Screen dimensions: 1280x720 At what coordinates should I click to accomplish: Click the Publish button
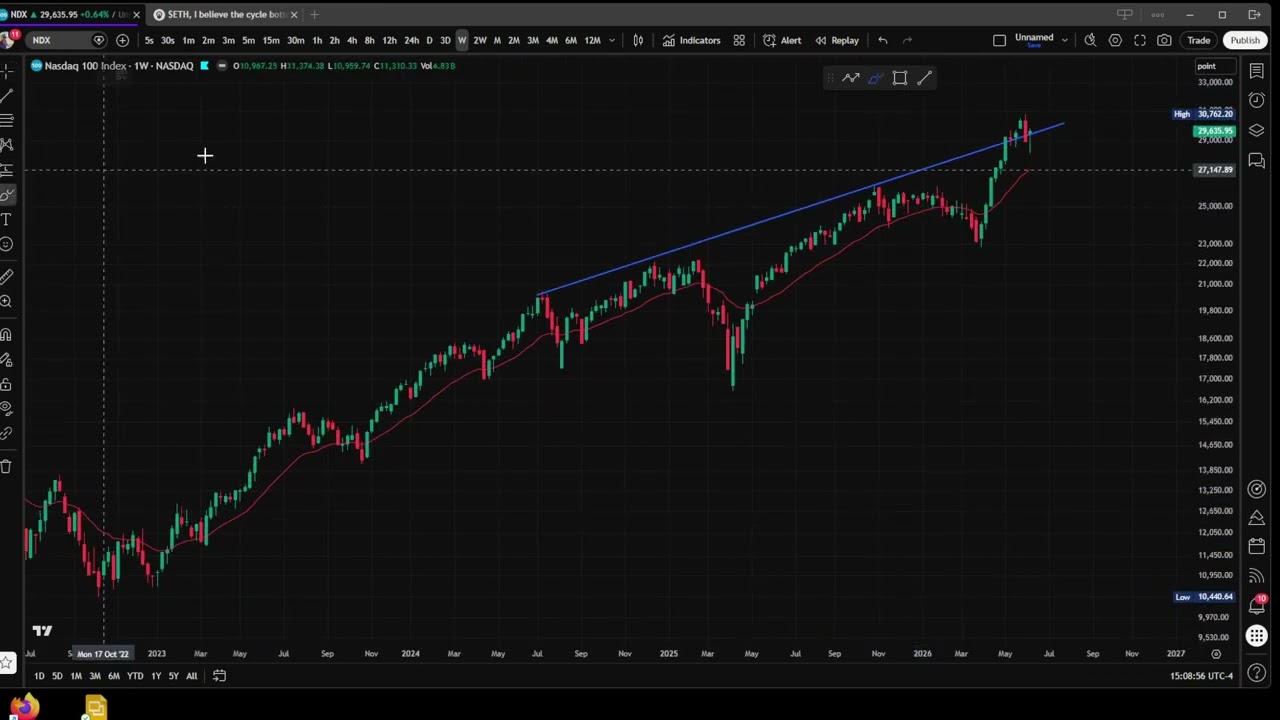pyautogui.click(x=1245, y=40)
